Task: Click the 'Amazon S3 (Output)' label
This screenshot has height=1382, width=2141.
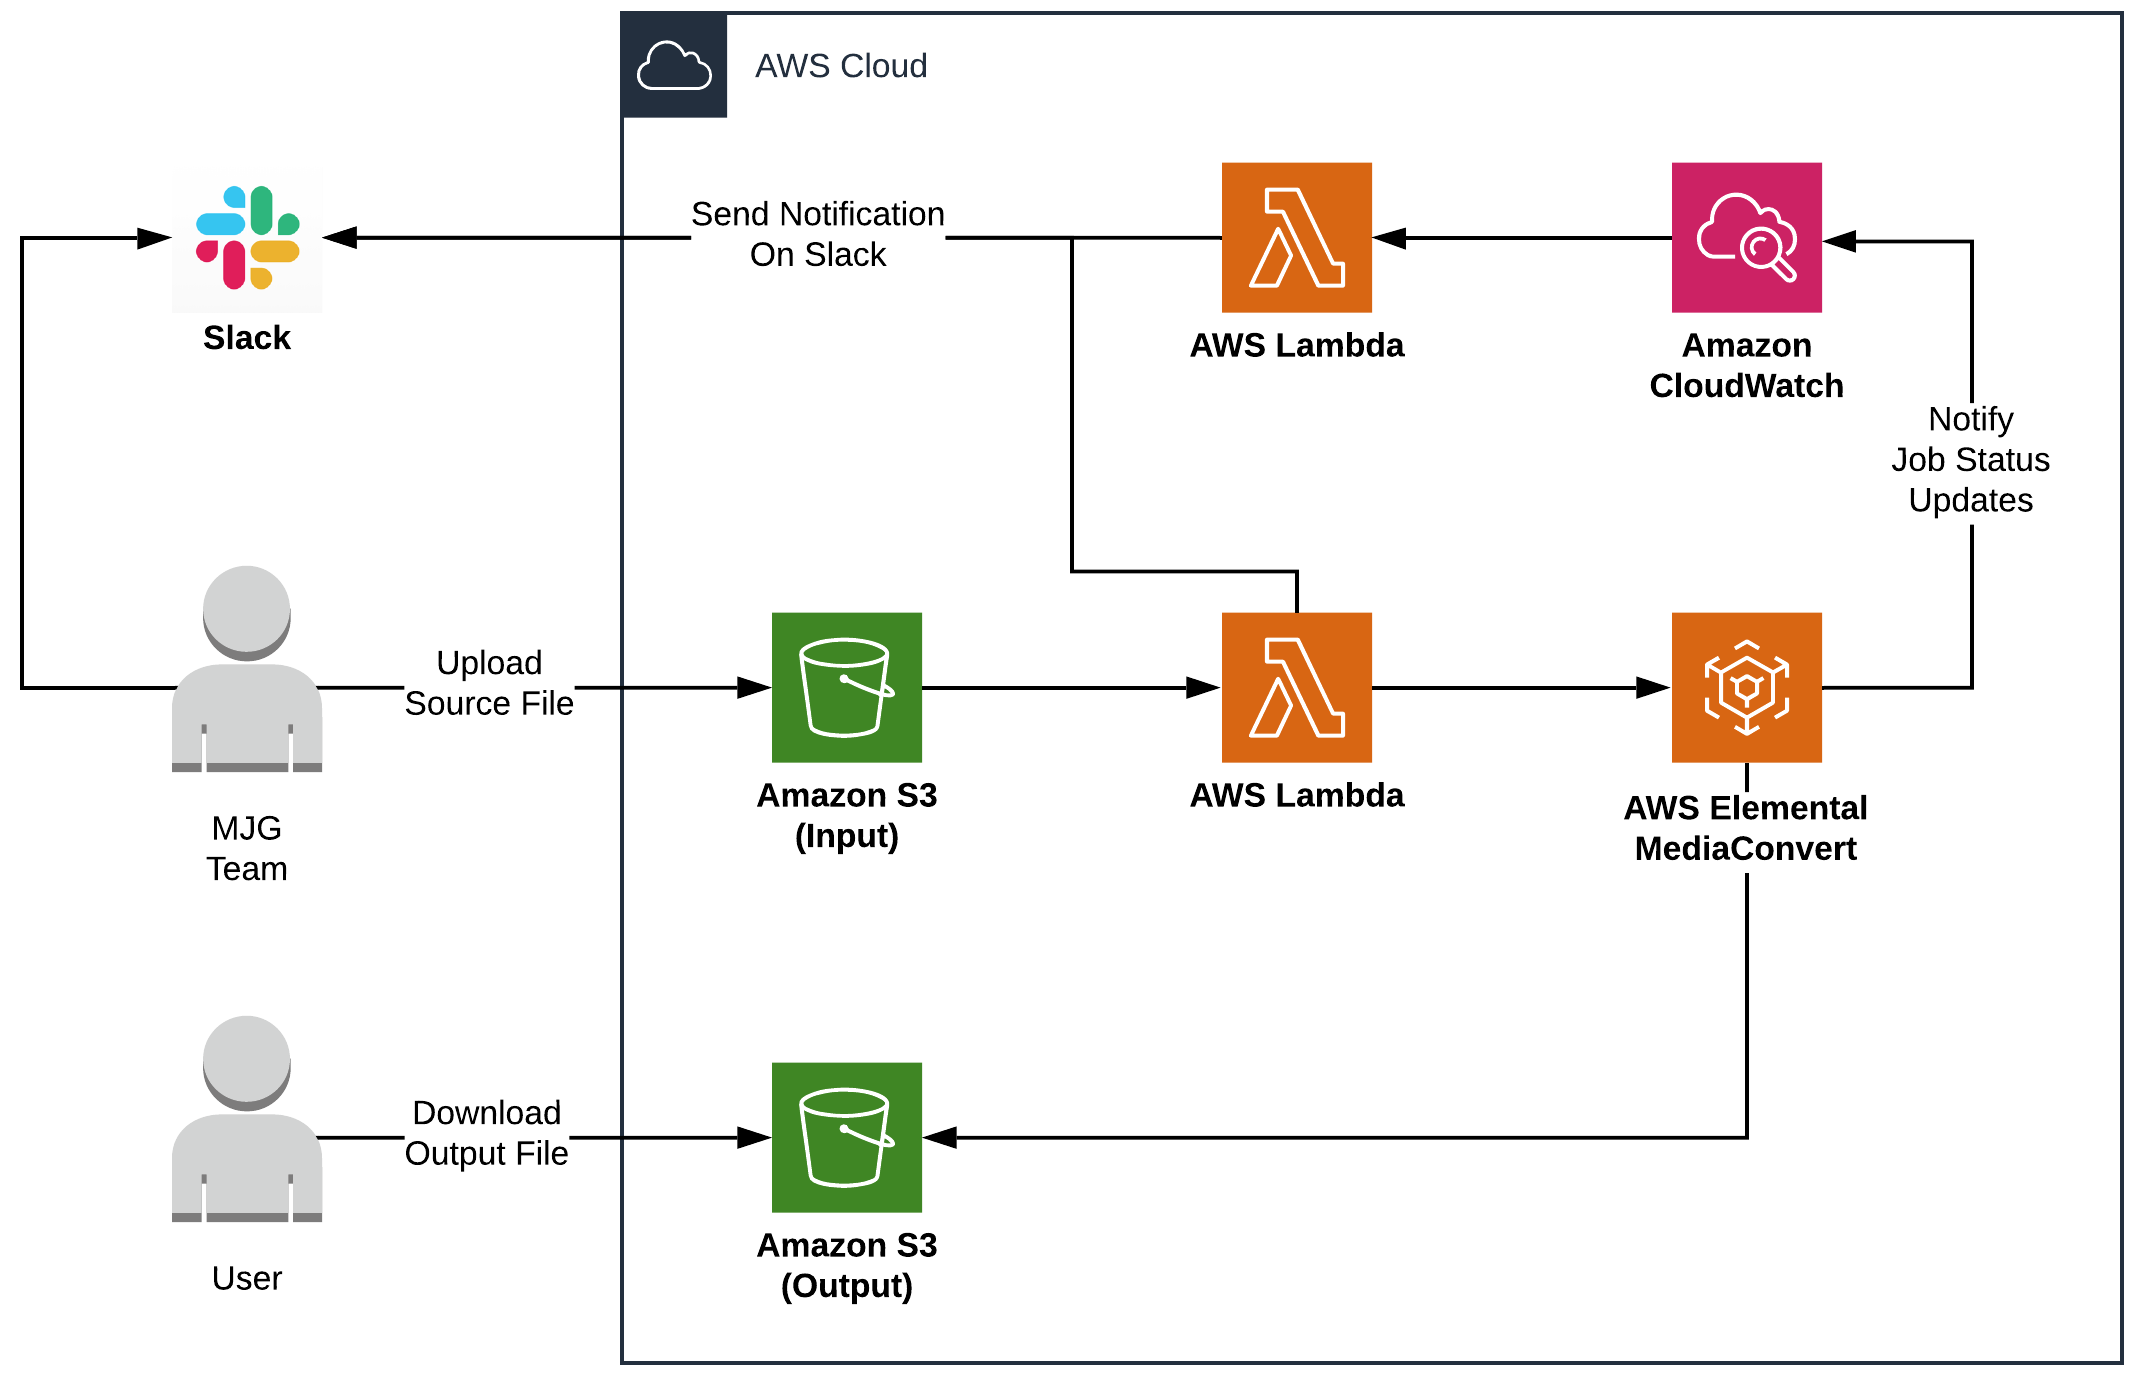Action: (x=846, y=1265)
